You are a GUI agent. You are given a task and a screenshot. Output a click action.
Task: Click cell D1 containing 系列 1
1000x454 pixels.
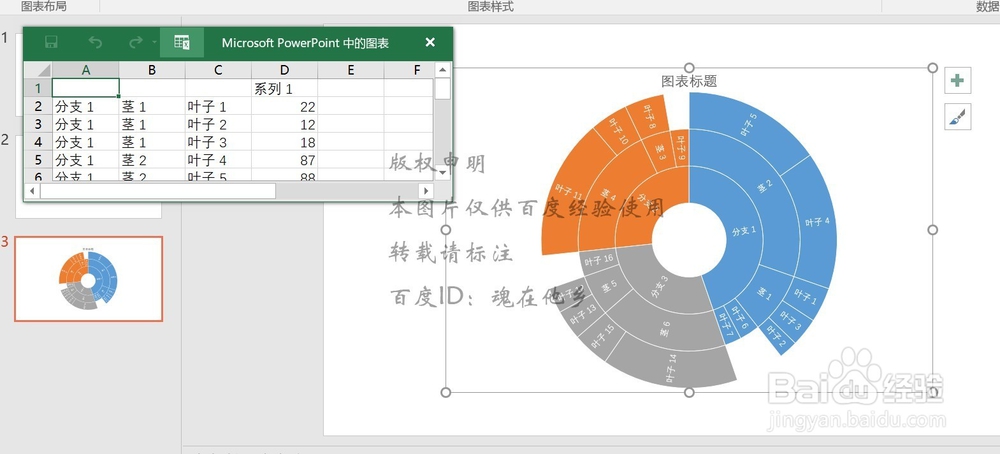(284, 88)
